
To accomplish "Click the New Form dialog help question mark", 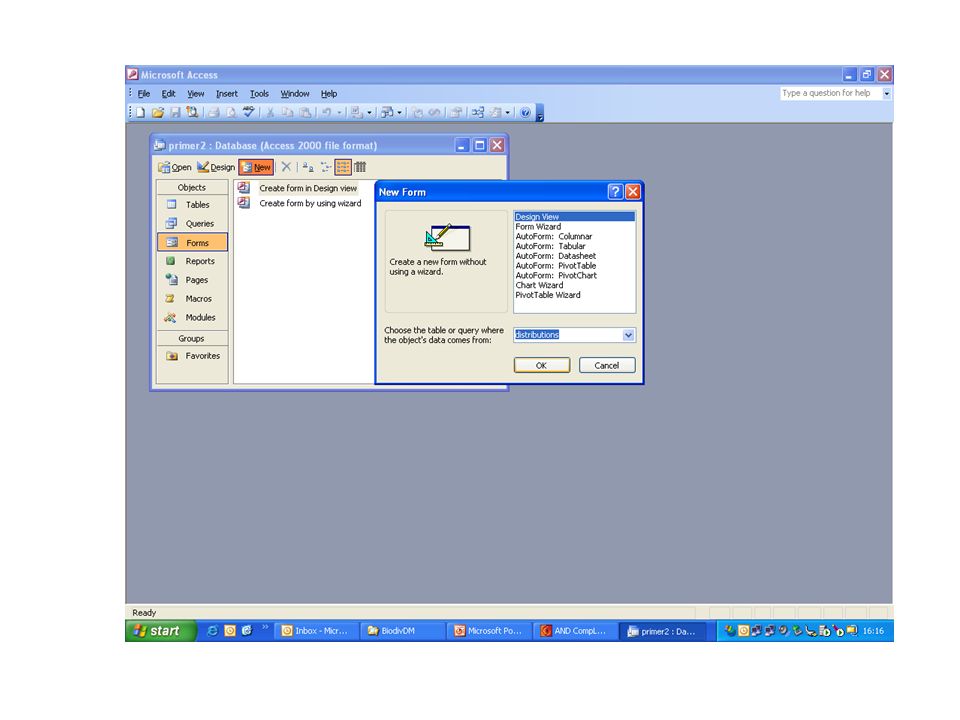I will click(x=615, y=192).
